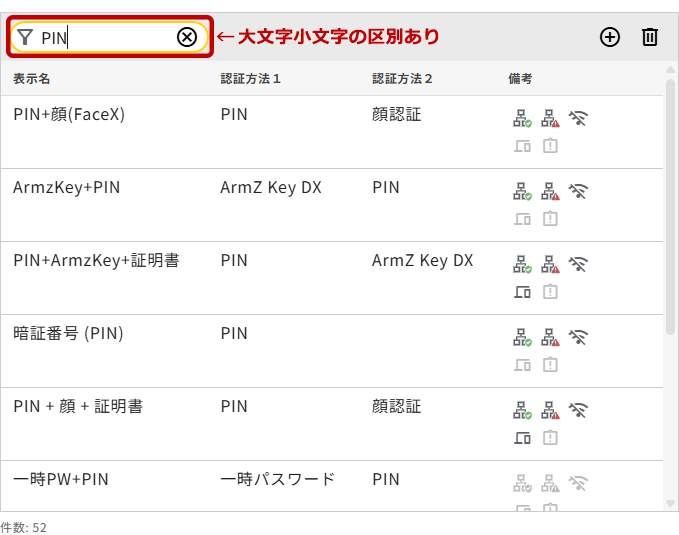Click devices icon in PIN + 顔 + 証明書 row
Image resolution: width=679 pixels, height=535 pixels.
[522, 438]
